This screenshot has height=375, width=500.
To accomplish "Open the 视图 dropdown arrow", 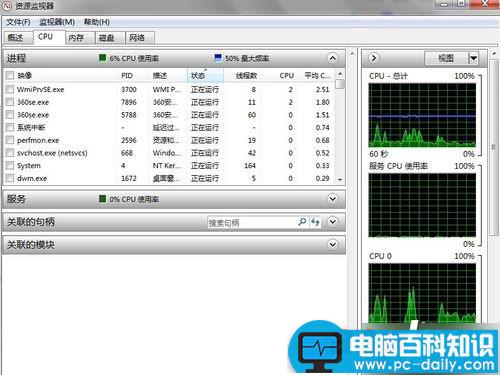I will 473,58.
